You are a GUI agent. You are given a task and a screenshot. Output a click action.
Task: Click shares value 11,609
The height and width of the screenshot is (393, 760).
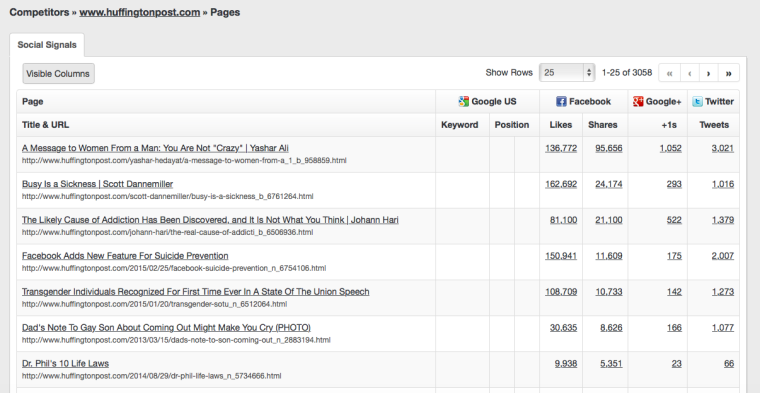click(x=609, y=255)
